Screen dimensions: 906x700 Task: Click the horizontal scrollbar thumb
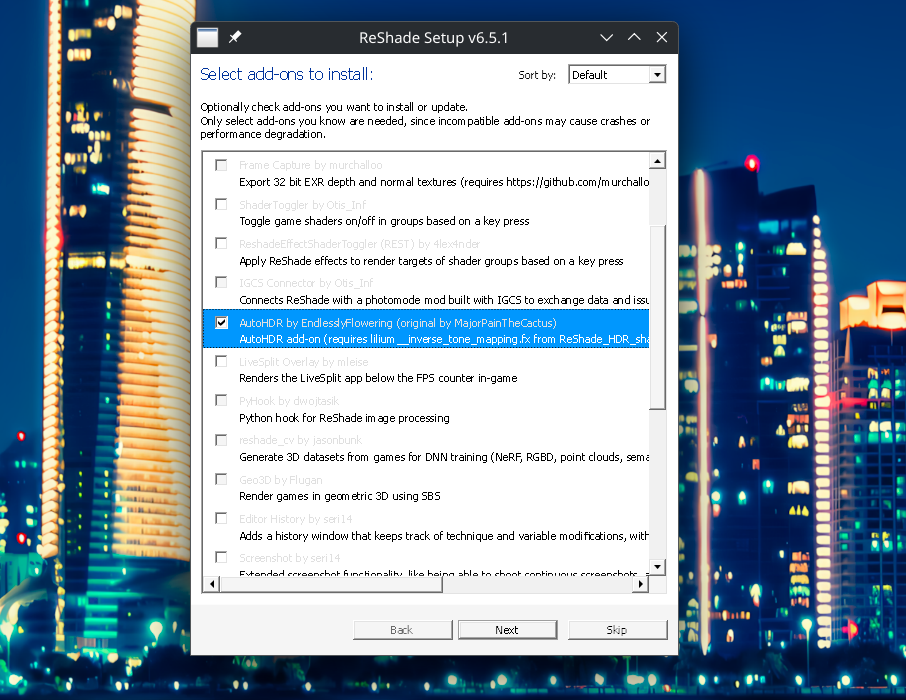coord(331,584)
